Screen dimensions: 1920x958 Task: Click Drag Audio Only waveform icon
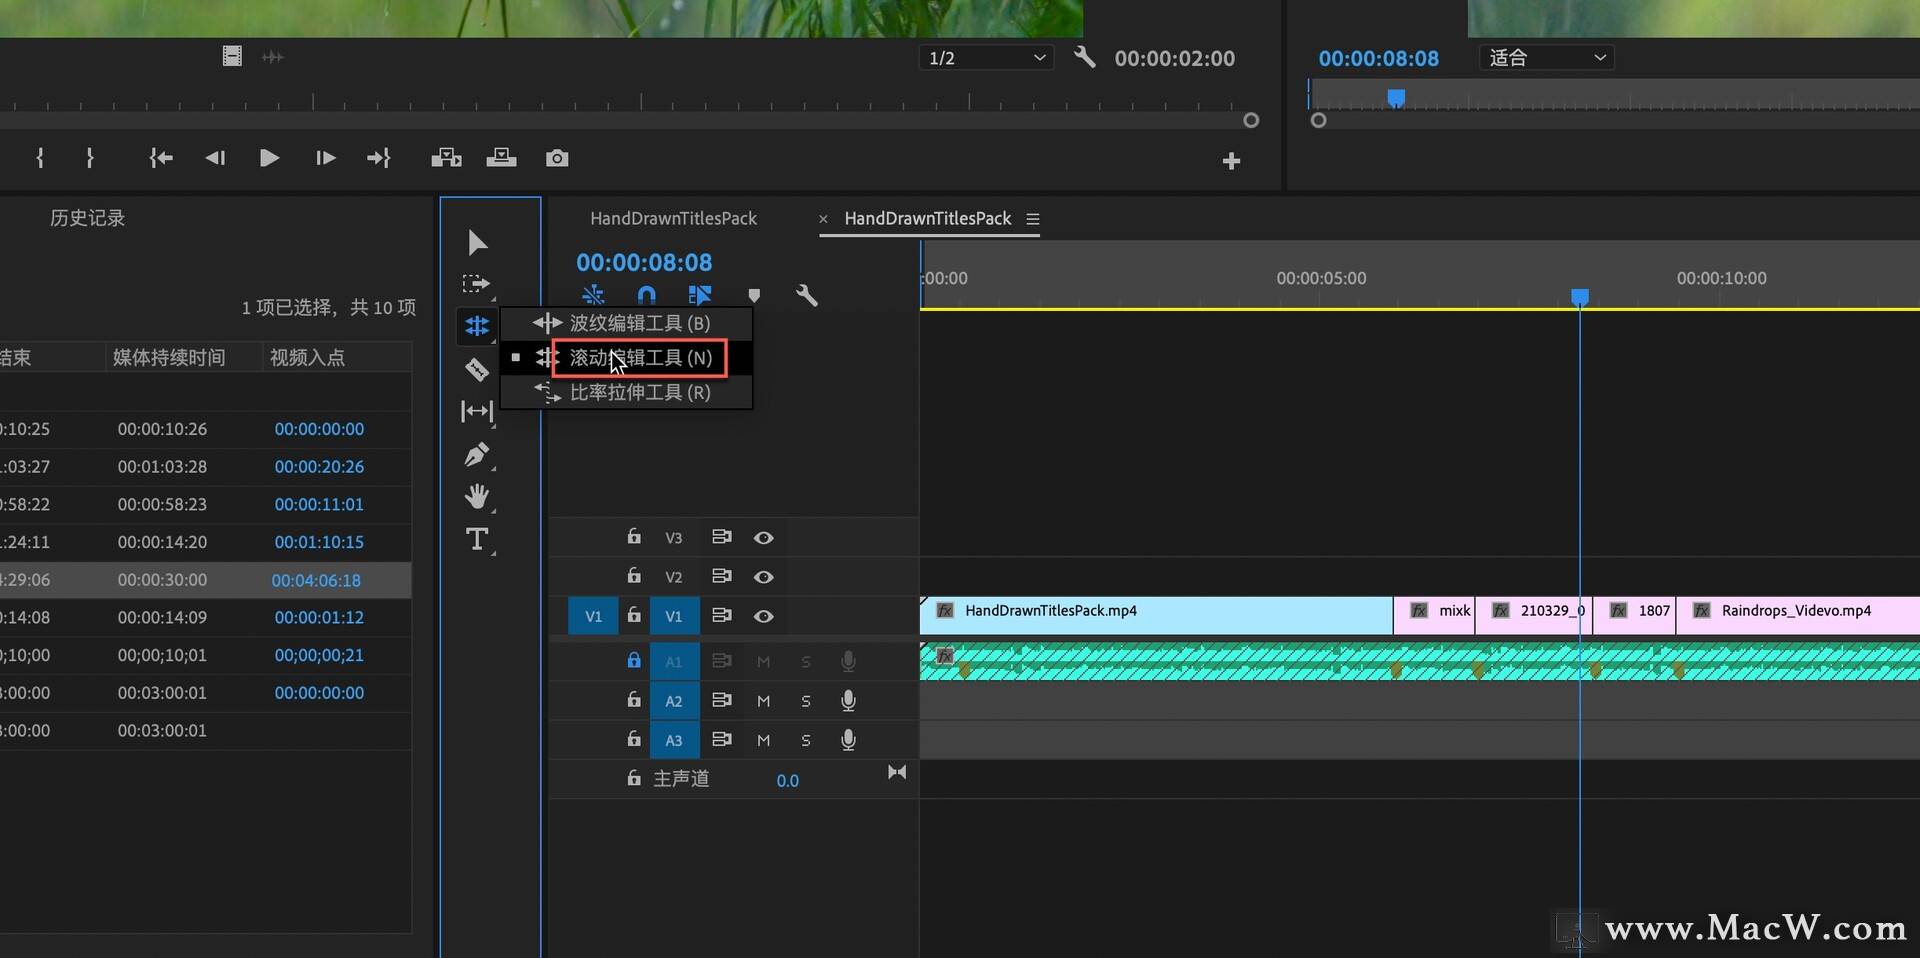click(x=272, y=57)
